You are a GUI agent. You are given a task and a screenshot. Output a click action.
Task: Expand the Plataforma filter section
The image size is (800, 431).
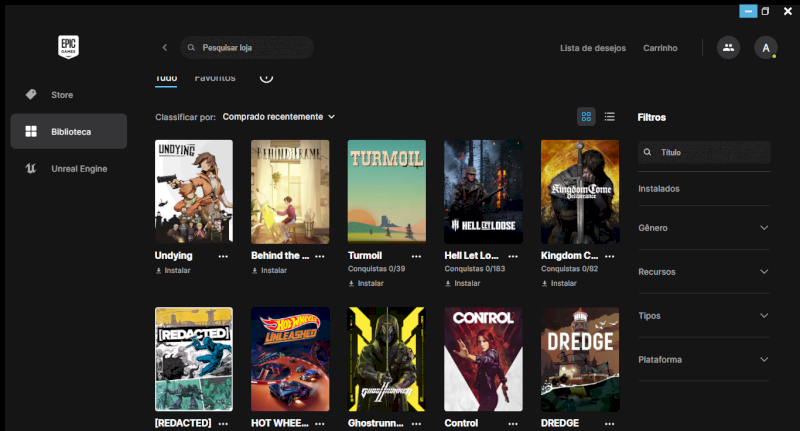click(x=704, y=360)
